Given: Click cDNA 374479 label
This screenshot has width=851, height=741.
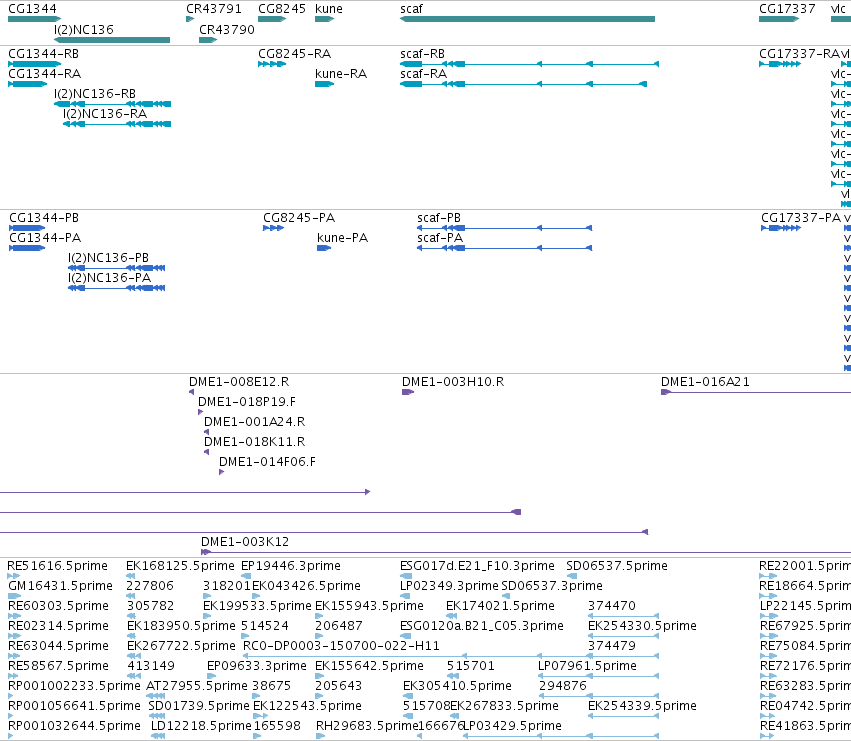Looking at the screenshot, I should [612, 646].
